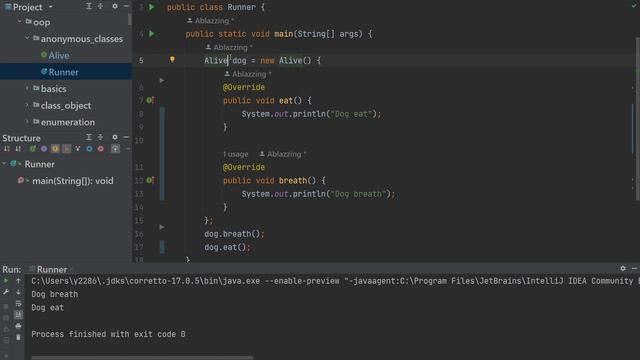The image size is (640, 360).
Task: Fold code block arrow near line 15
Action: point(162,227)
